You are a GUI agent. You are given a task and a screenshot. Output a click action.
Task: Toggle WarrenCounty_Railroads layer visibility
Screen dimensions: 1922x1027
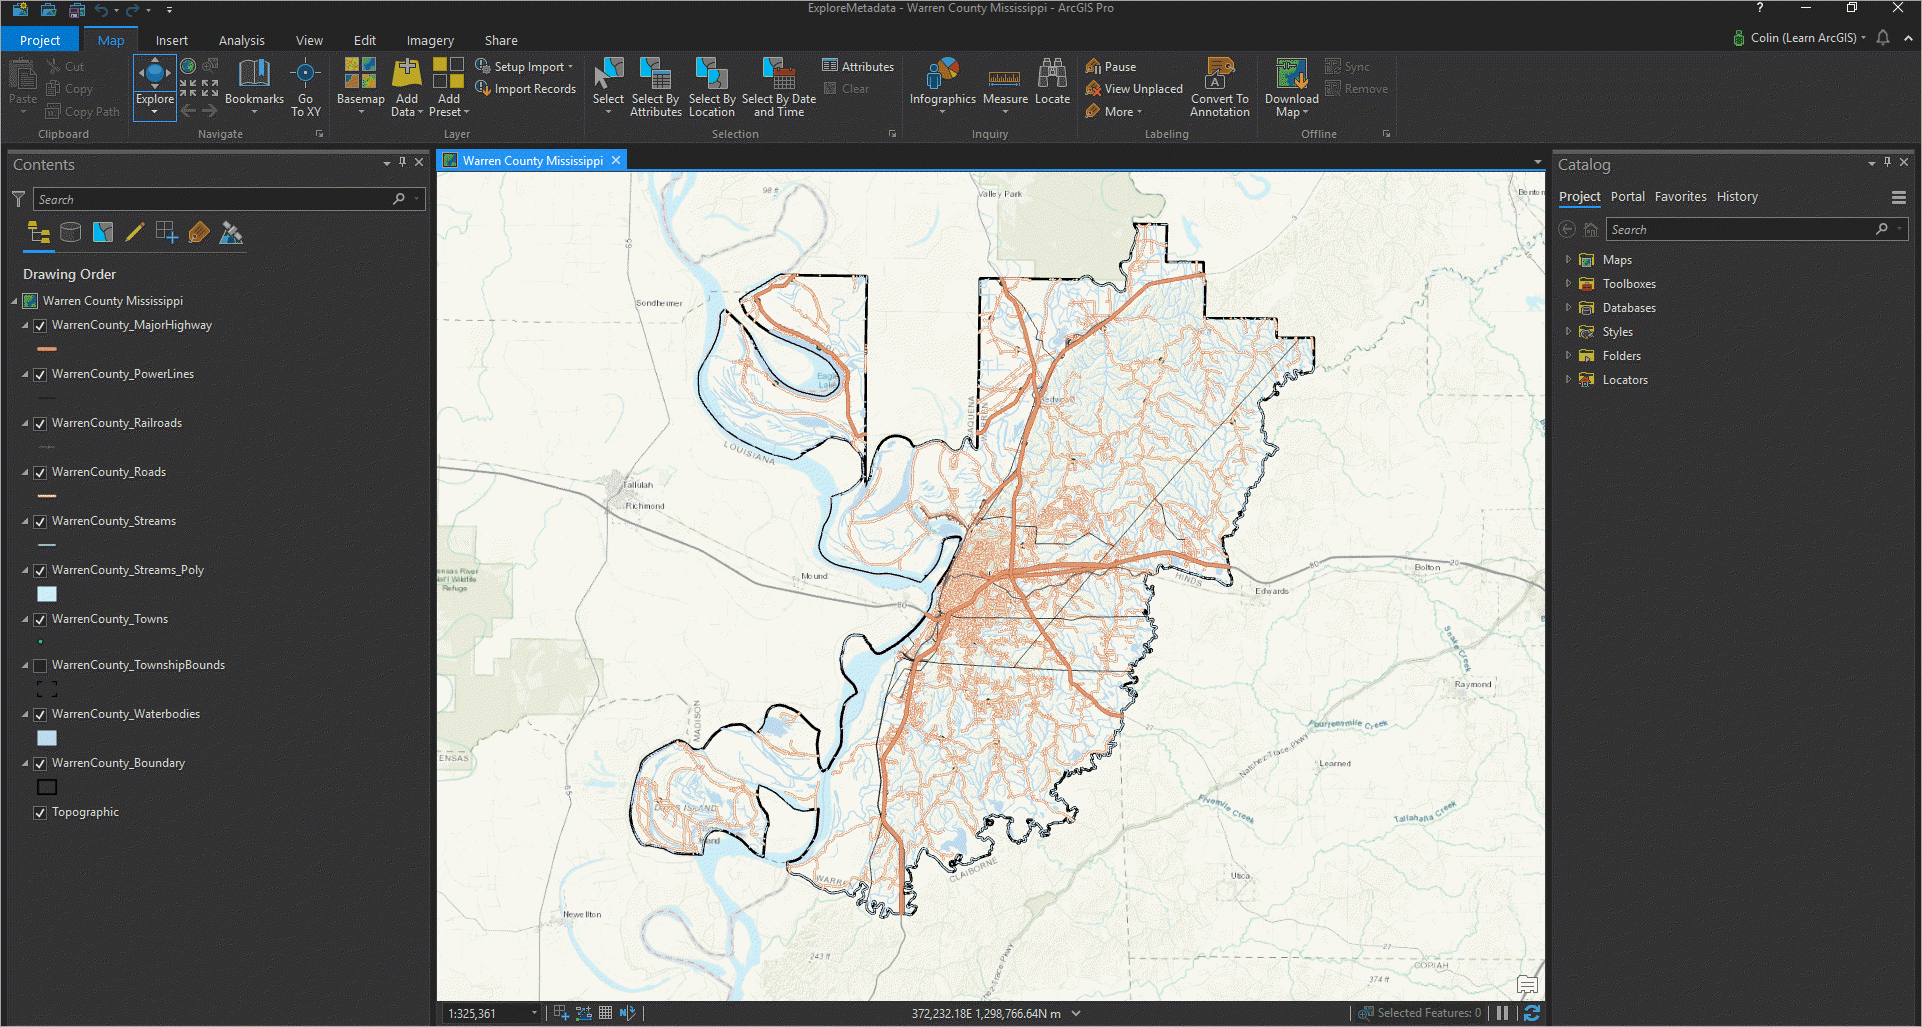point(40,424)
